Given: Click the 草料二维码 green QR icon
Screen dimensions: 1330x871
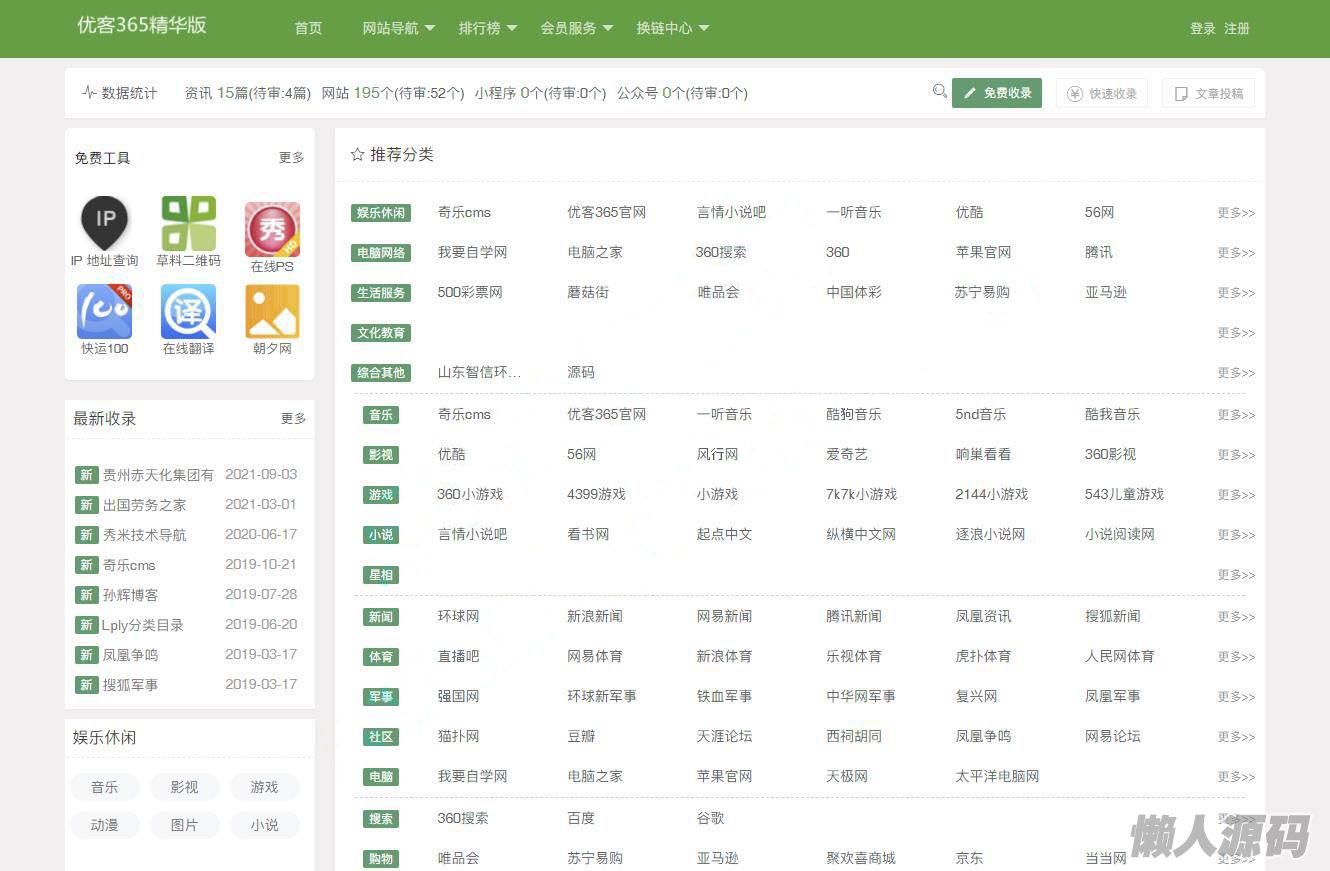Looking at the screenshot, I should pos(188,223).
